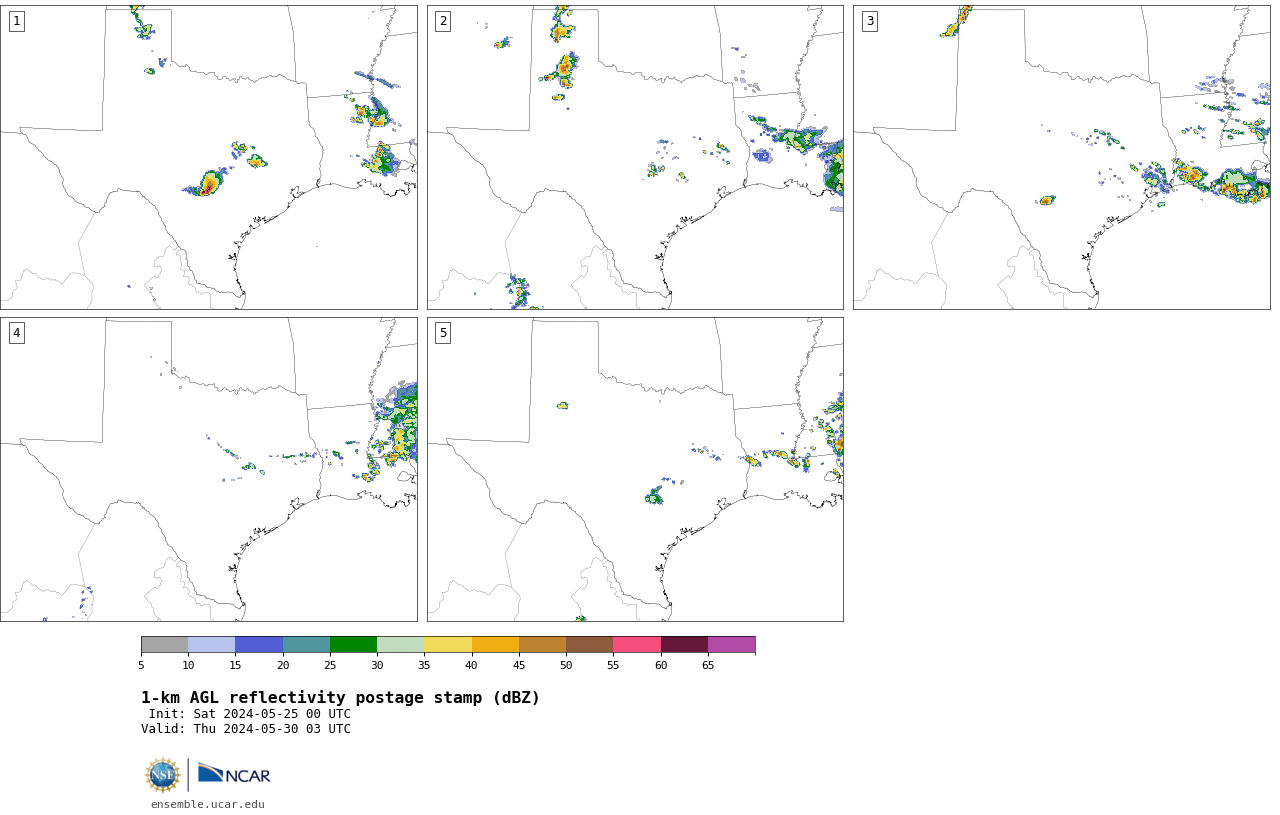Click the light lavender 10-15 dBZ swatch
Image resolution: width=1280 pixels, height=815 pixels.
pyautogui.click(x=212, y=644)
